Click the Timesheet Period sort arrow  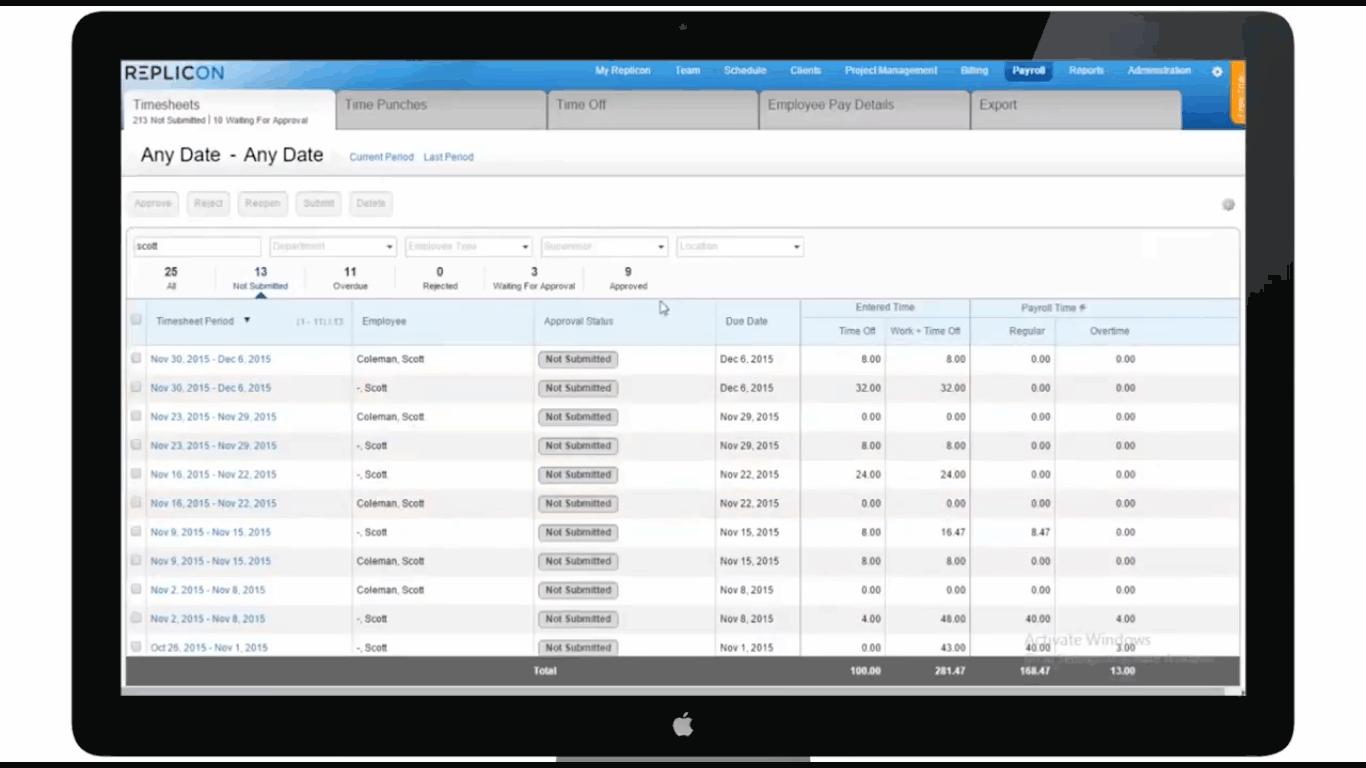pyautogui.click(x=247, y=321)
